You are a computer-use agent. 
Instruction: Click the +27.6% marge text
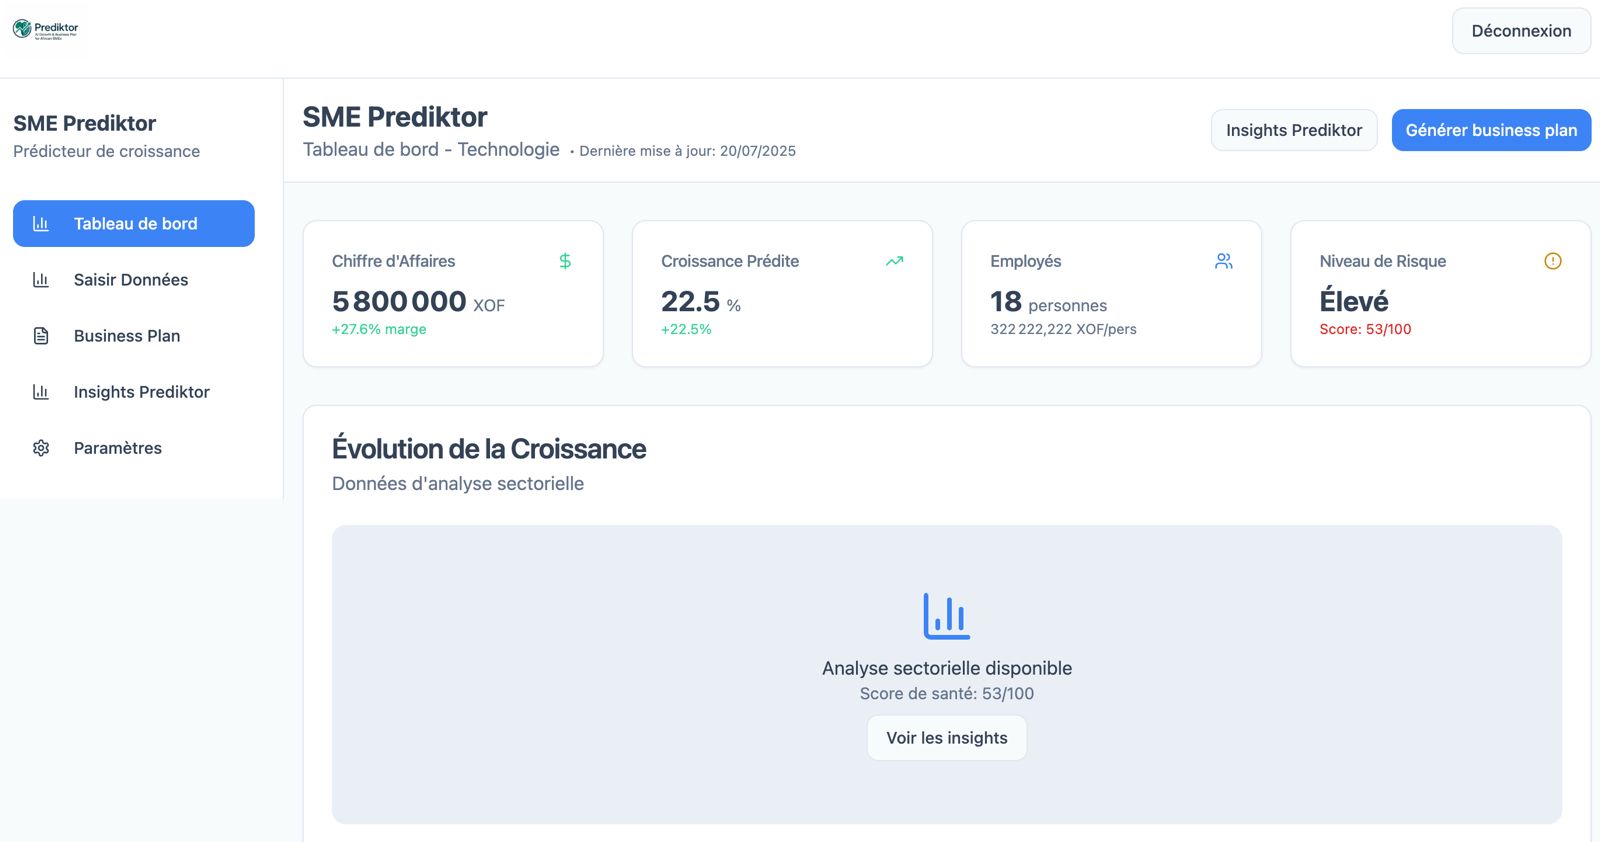pos(379,329)
